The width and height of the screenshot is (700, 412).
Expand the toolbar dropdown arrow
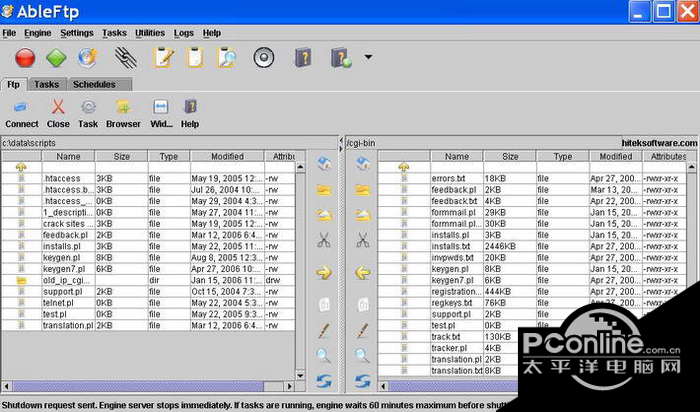click(x=368, y=57)
